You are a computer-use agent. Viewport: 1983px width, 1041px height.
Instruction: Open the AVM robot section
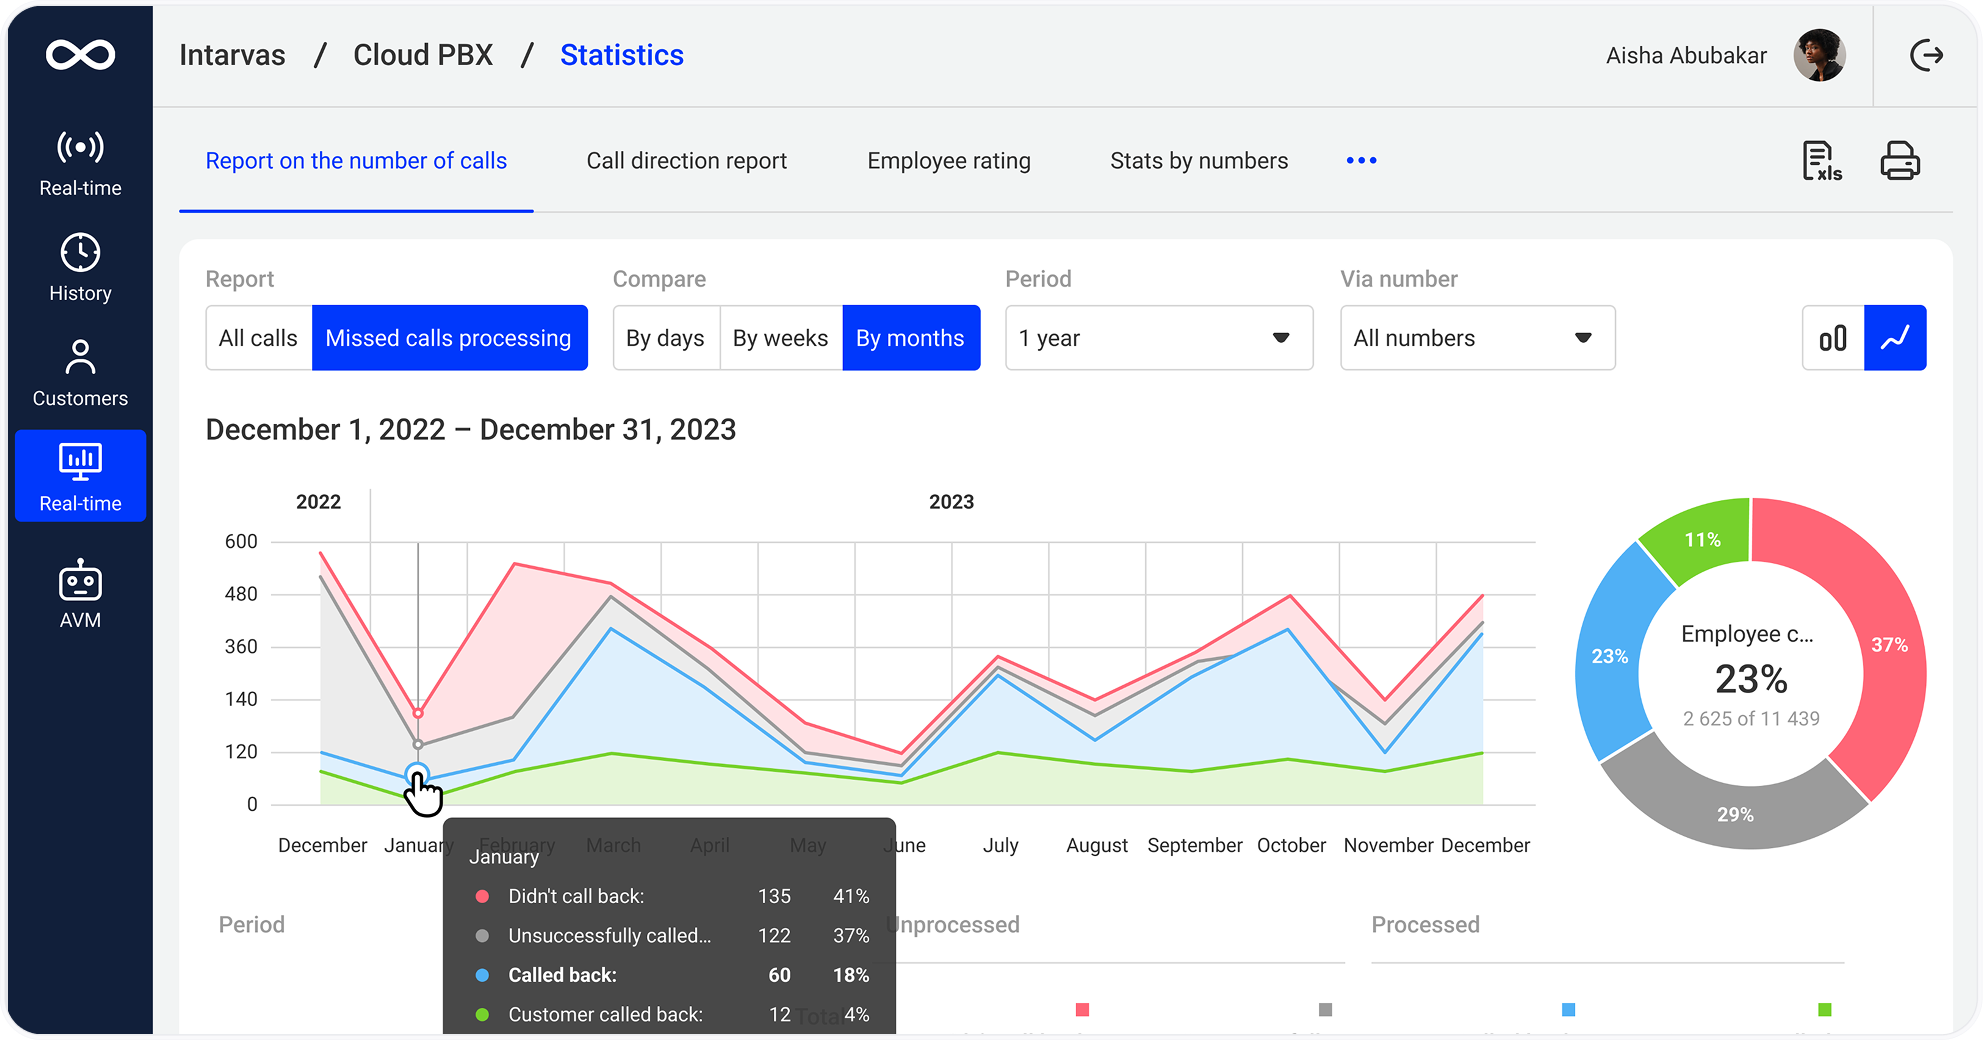click(x=80, y=590)
